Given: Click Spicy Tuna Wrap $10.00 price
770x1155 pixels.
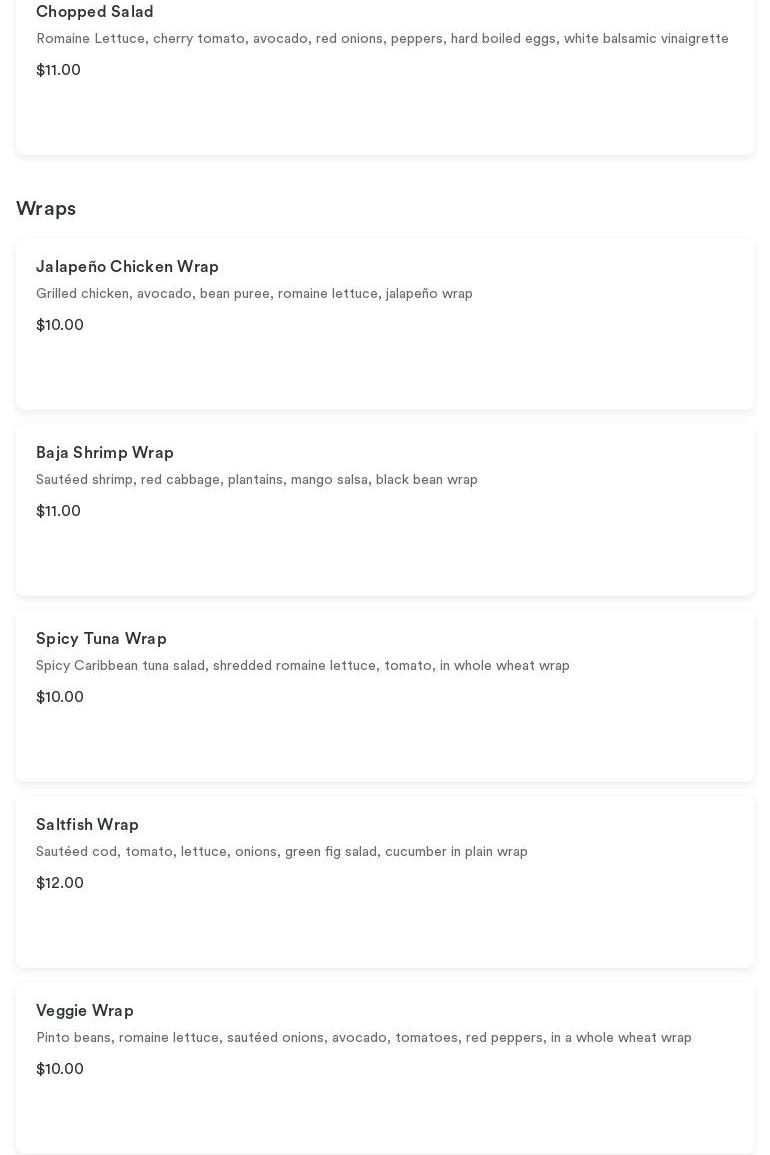Looking at the screenshot, I should (x=60, y=697).
